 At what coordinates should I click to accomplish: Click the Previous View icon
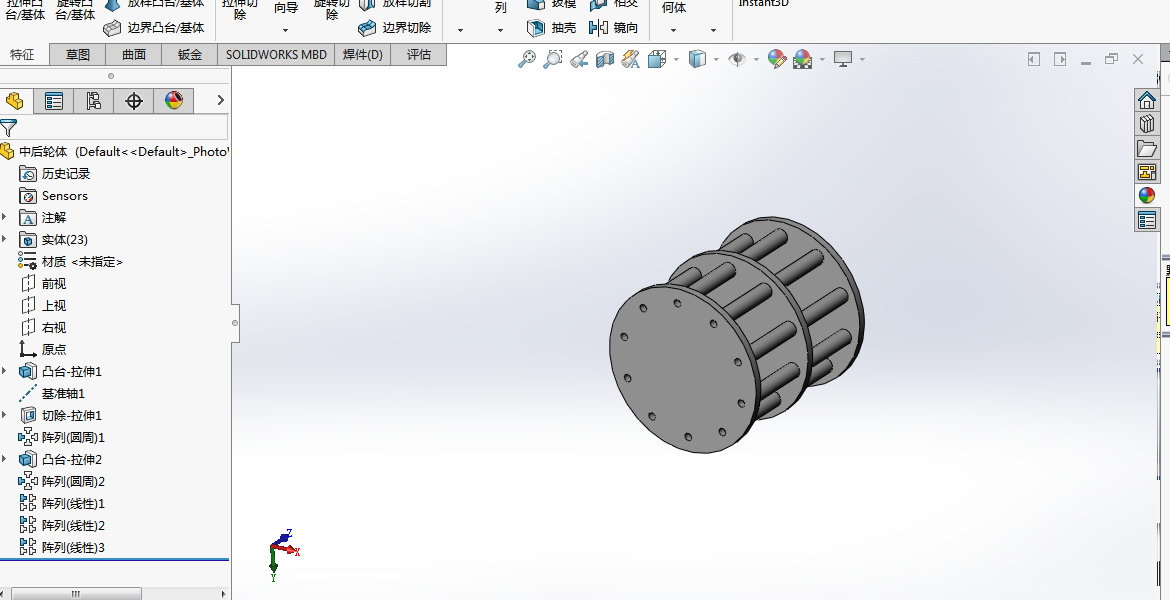click(579, 59)
